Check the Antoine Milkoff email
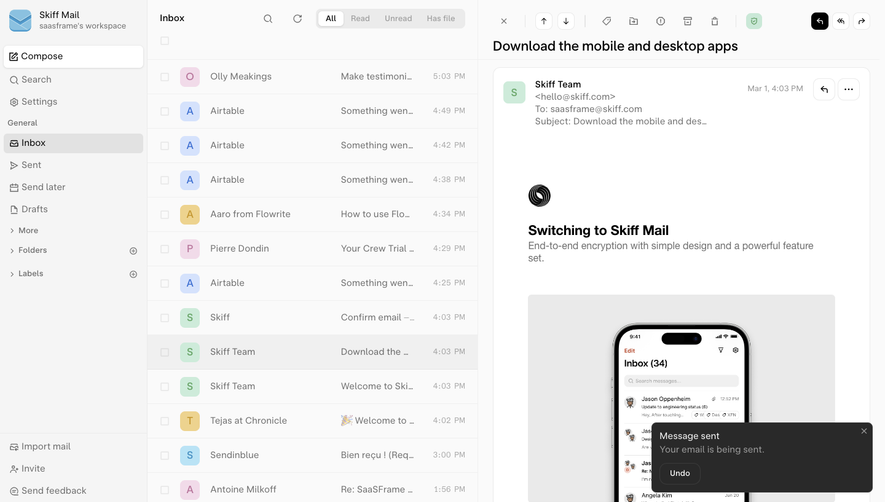The width and height of the screenshot is (885, 502). [x=165, y=490]
